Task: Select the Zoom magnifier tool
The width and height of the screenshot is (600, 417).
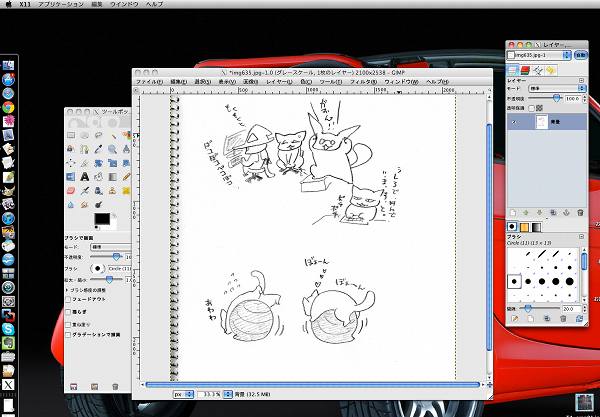Action: 112,149
